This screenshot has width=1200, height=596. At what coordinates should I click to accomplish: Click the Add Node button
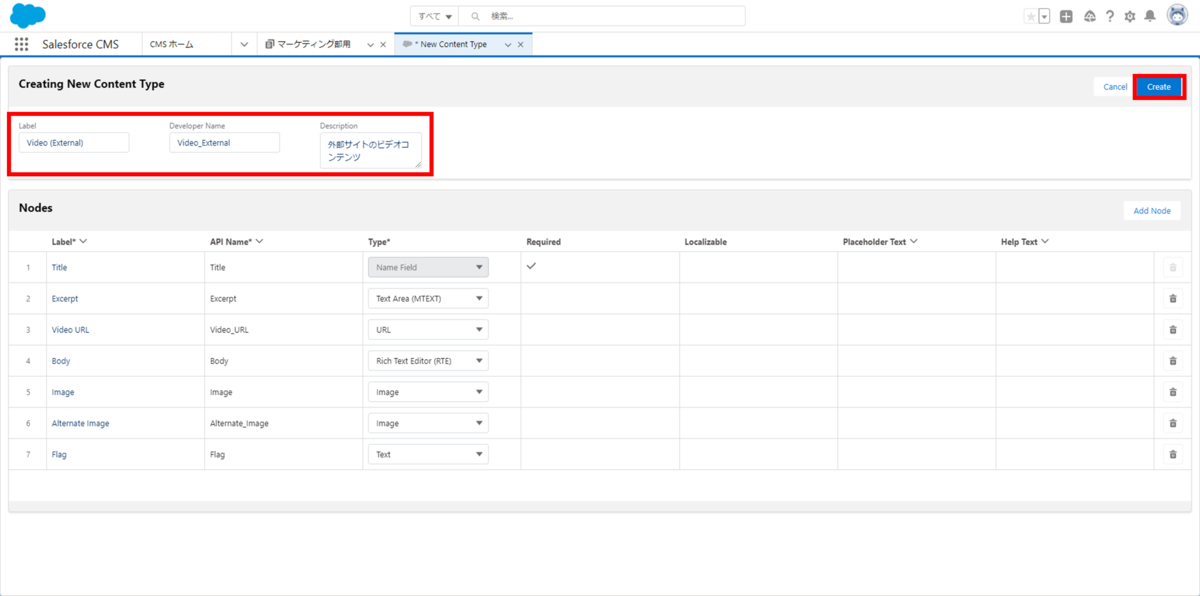pos(1152,211)
